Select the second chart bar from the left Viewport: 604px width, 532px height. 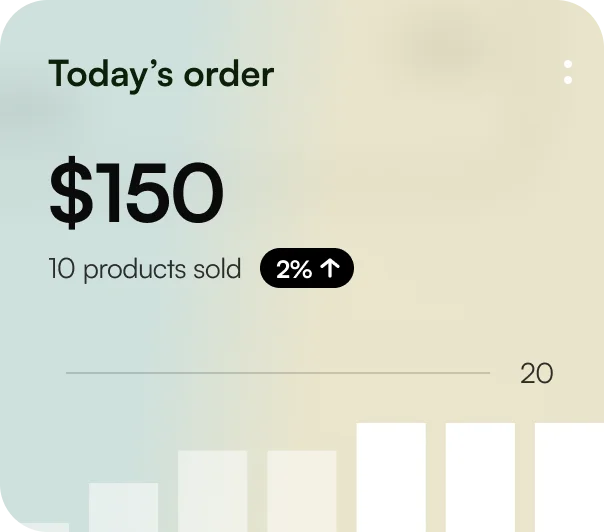[x=123, y=507]
